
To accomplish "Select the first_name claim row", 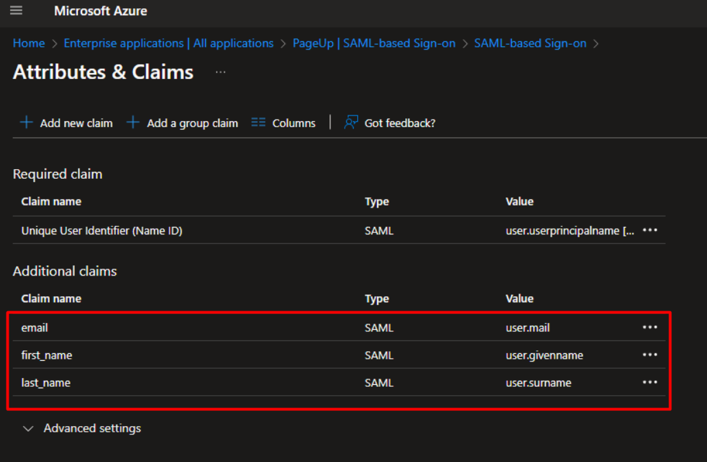I will (x=47, y=355).
